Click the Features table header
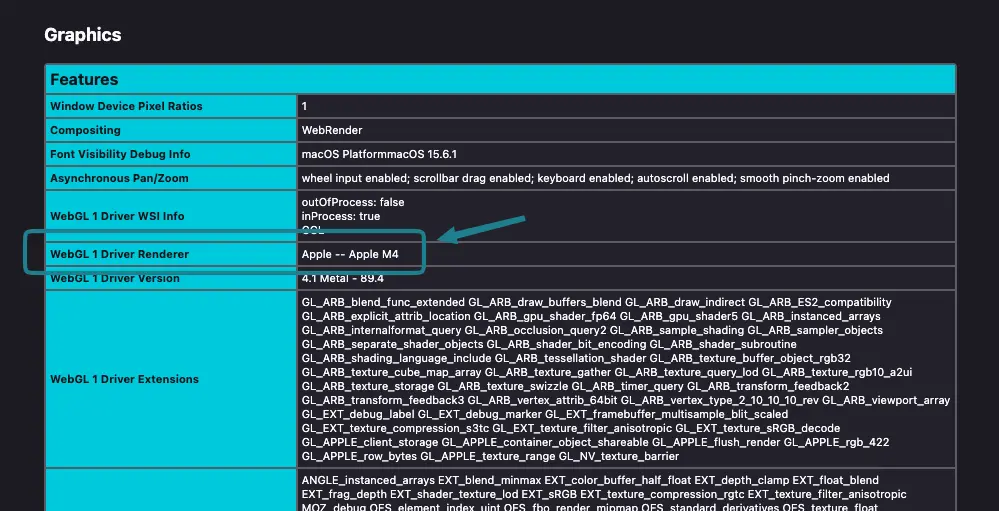This screenshot has height=511, width=999. 500,80
